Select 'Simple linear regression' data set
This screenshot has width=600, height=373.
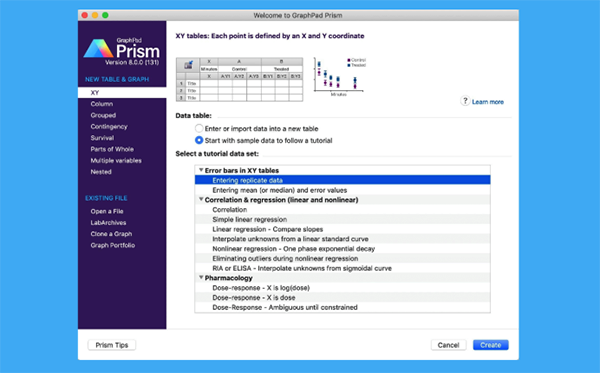342,220
